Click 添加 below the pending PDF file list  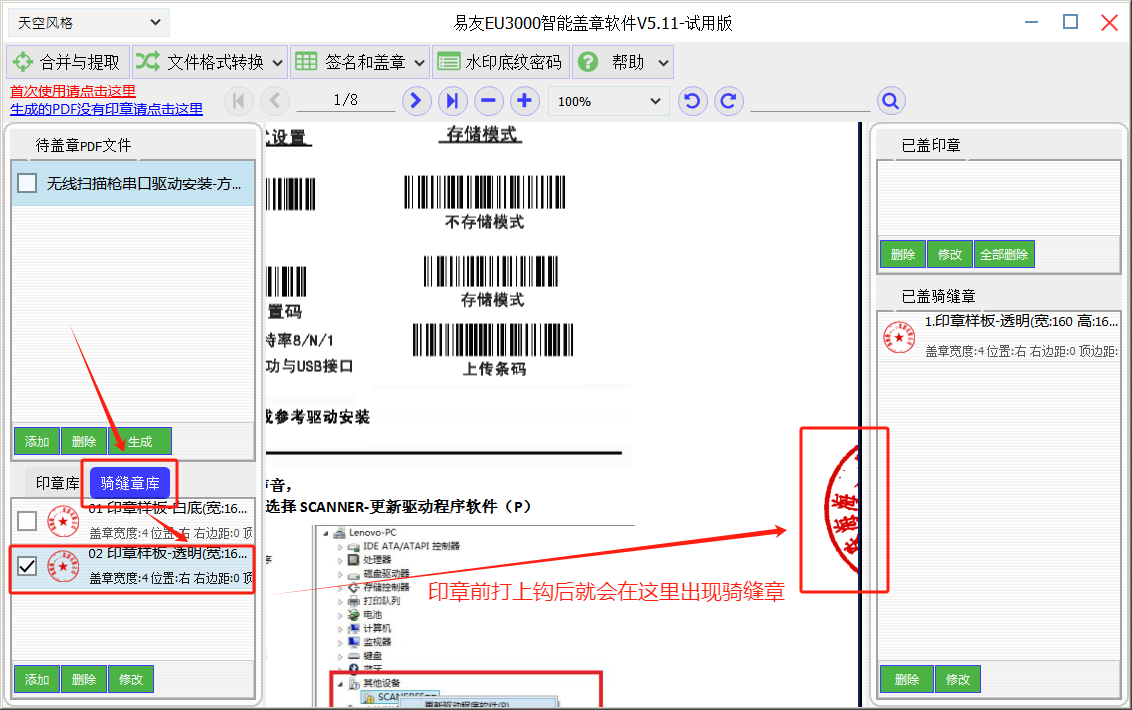(x=37, y=441)
